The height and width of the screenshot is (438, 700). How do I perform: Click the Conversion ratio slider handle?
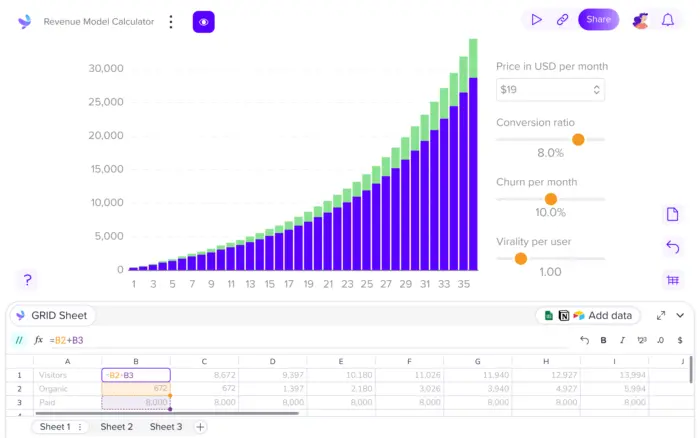pyautogui.click(x=578, y=140)
